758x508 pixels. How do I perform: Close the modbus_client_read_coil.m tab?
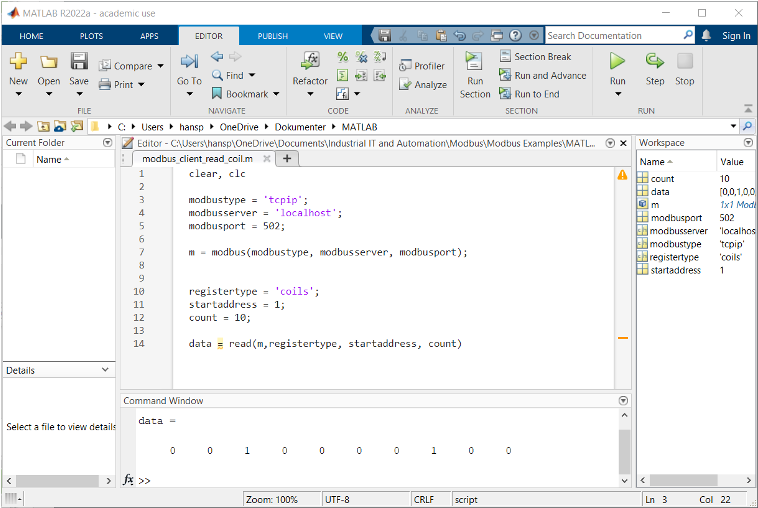(x=266, y=159)
